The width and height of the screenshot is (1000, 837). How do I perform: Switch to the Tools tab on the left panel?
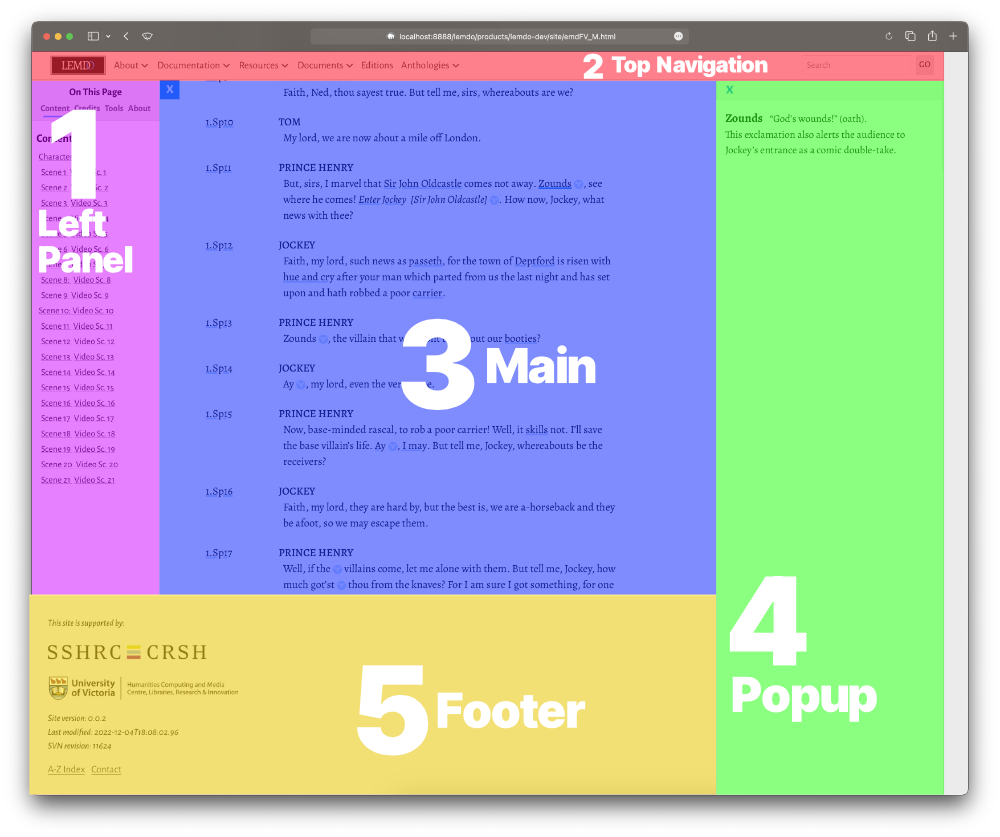[113, 108]
